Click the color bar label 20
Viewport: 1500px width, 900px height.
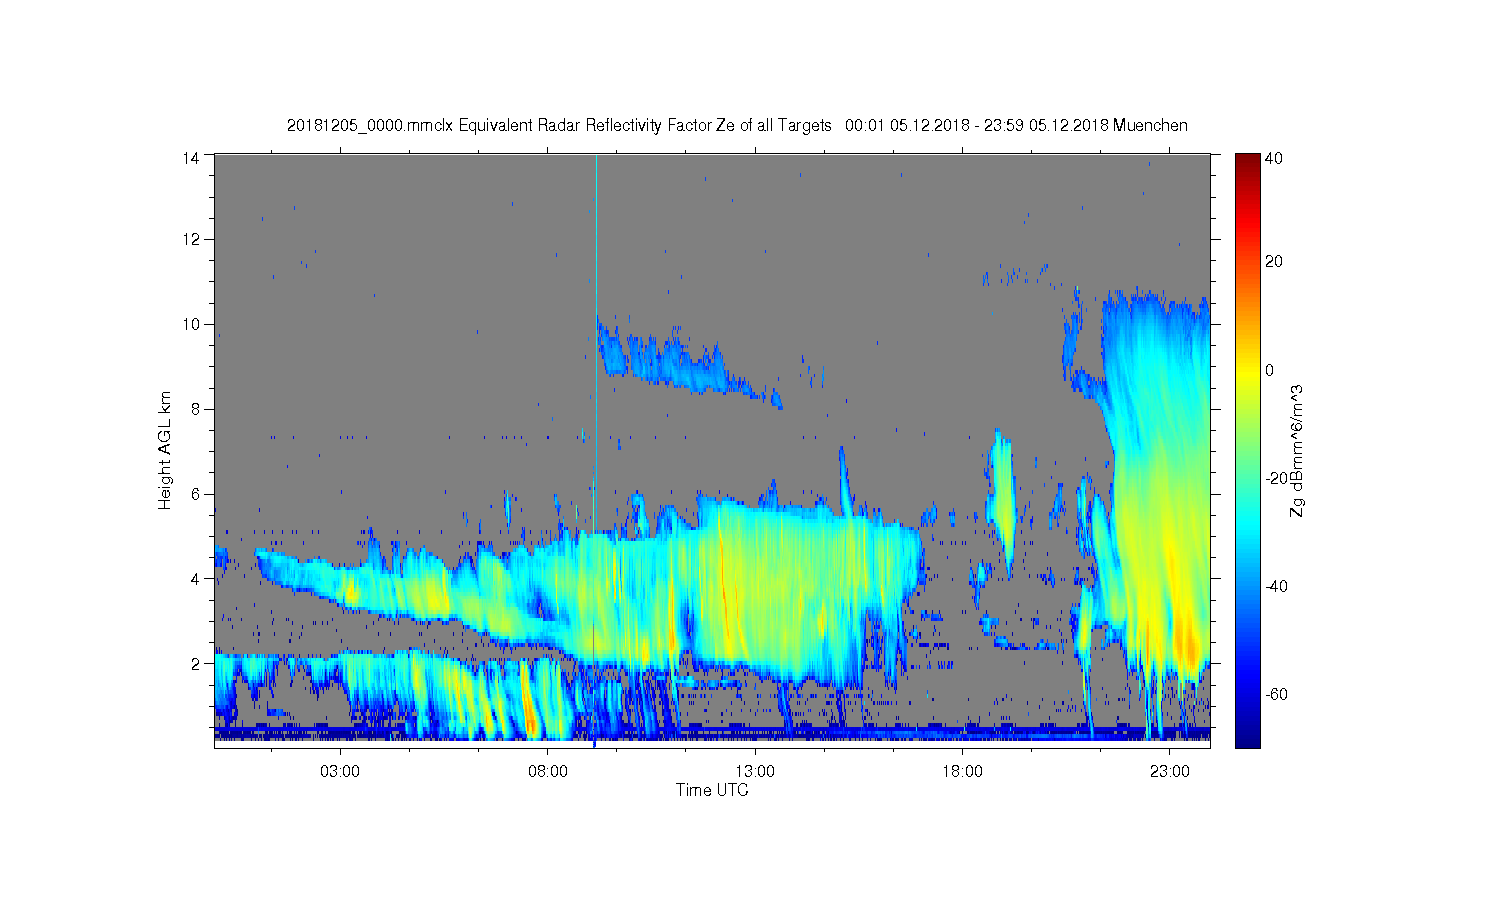1274,262
